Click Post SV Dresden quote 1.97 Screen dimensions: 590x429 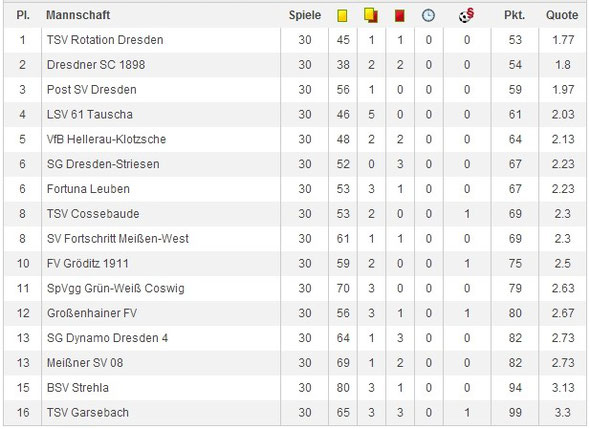click(563, 90)
